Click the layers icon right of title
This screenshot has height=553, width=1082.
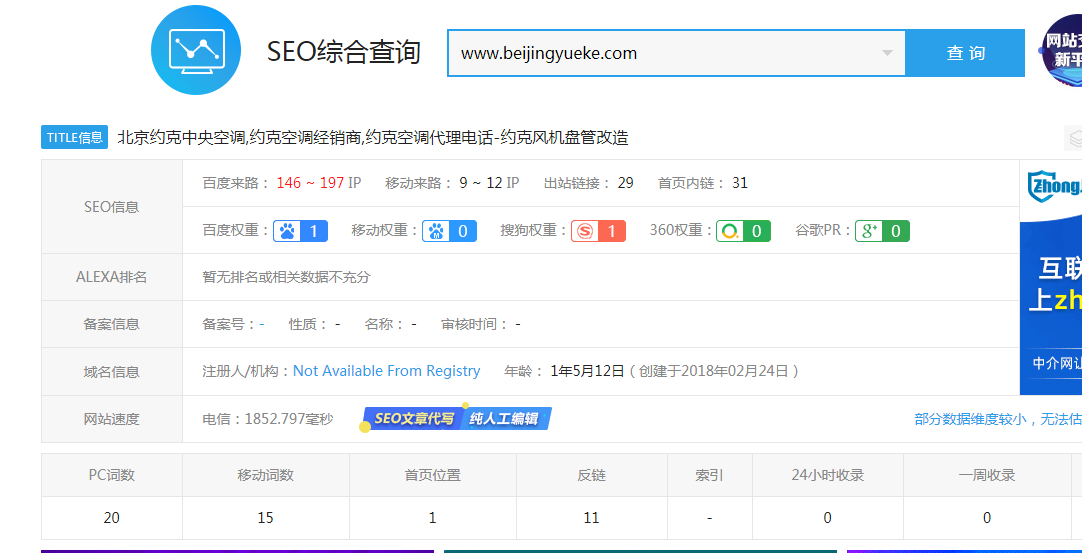pyautogui.click(x=1074, y=137)
